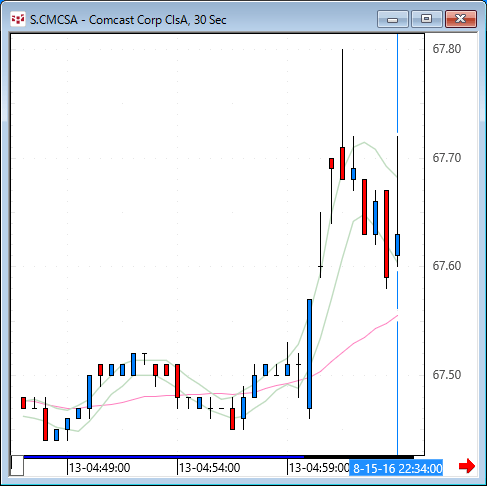Click the highlighted 8-15-16 22:34:00 cursor time

[396, 468]
